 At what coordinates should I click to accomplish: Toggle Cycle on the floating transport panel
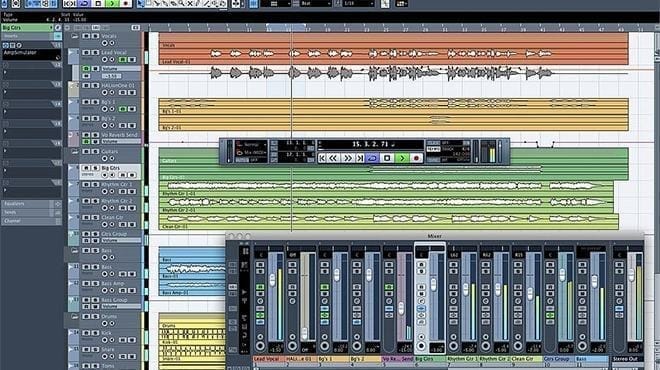(372, 158)
